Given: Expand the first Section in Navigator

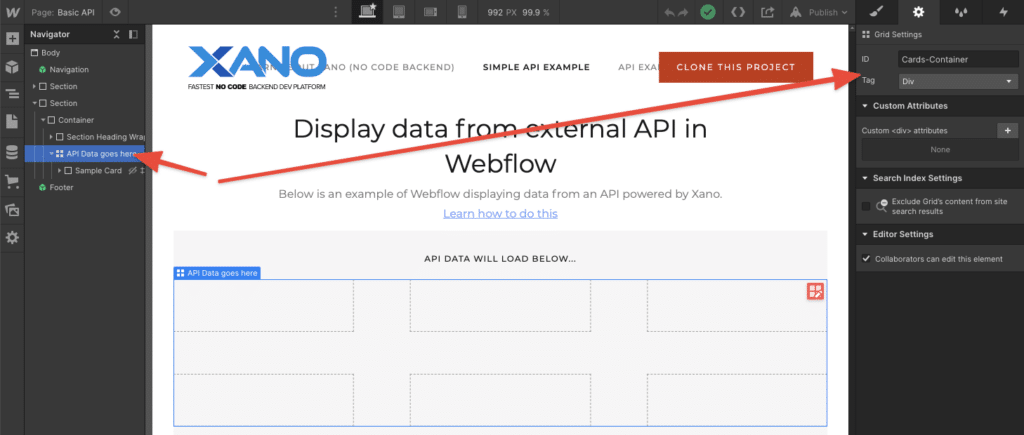Looking at the screenshot, I should [35, 86].
